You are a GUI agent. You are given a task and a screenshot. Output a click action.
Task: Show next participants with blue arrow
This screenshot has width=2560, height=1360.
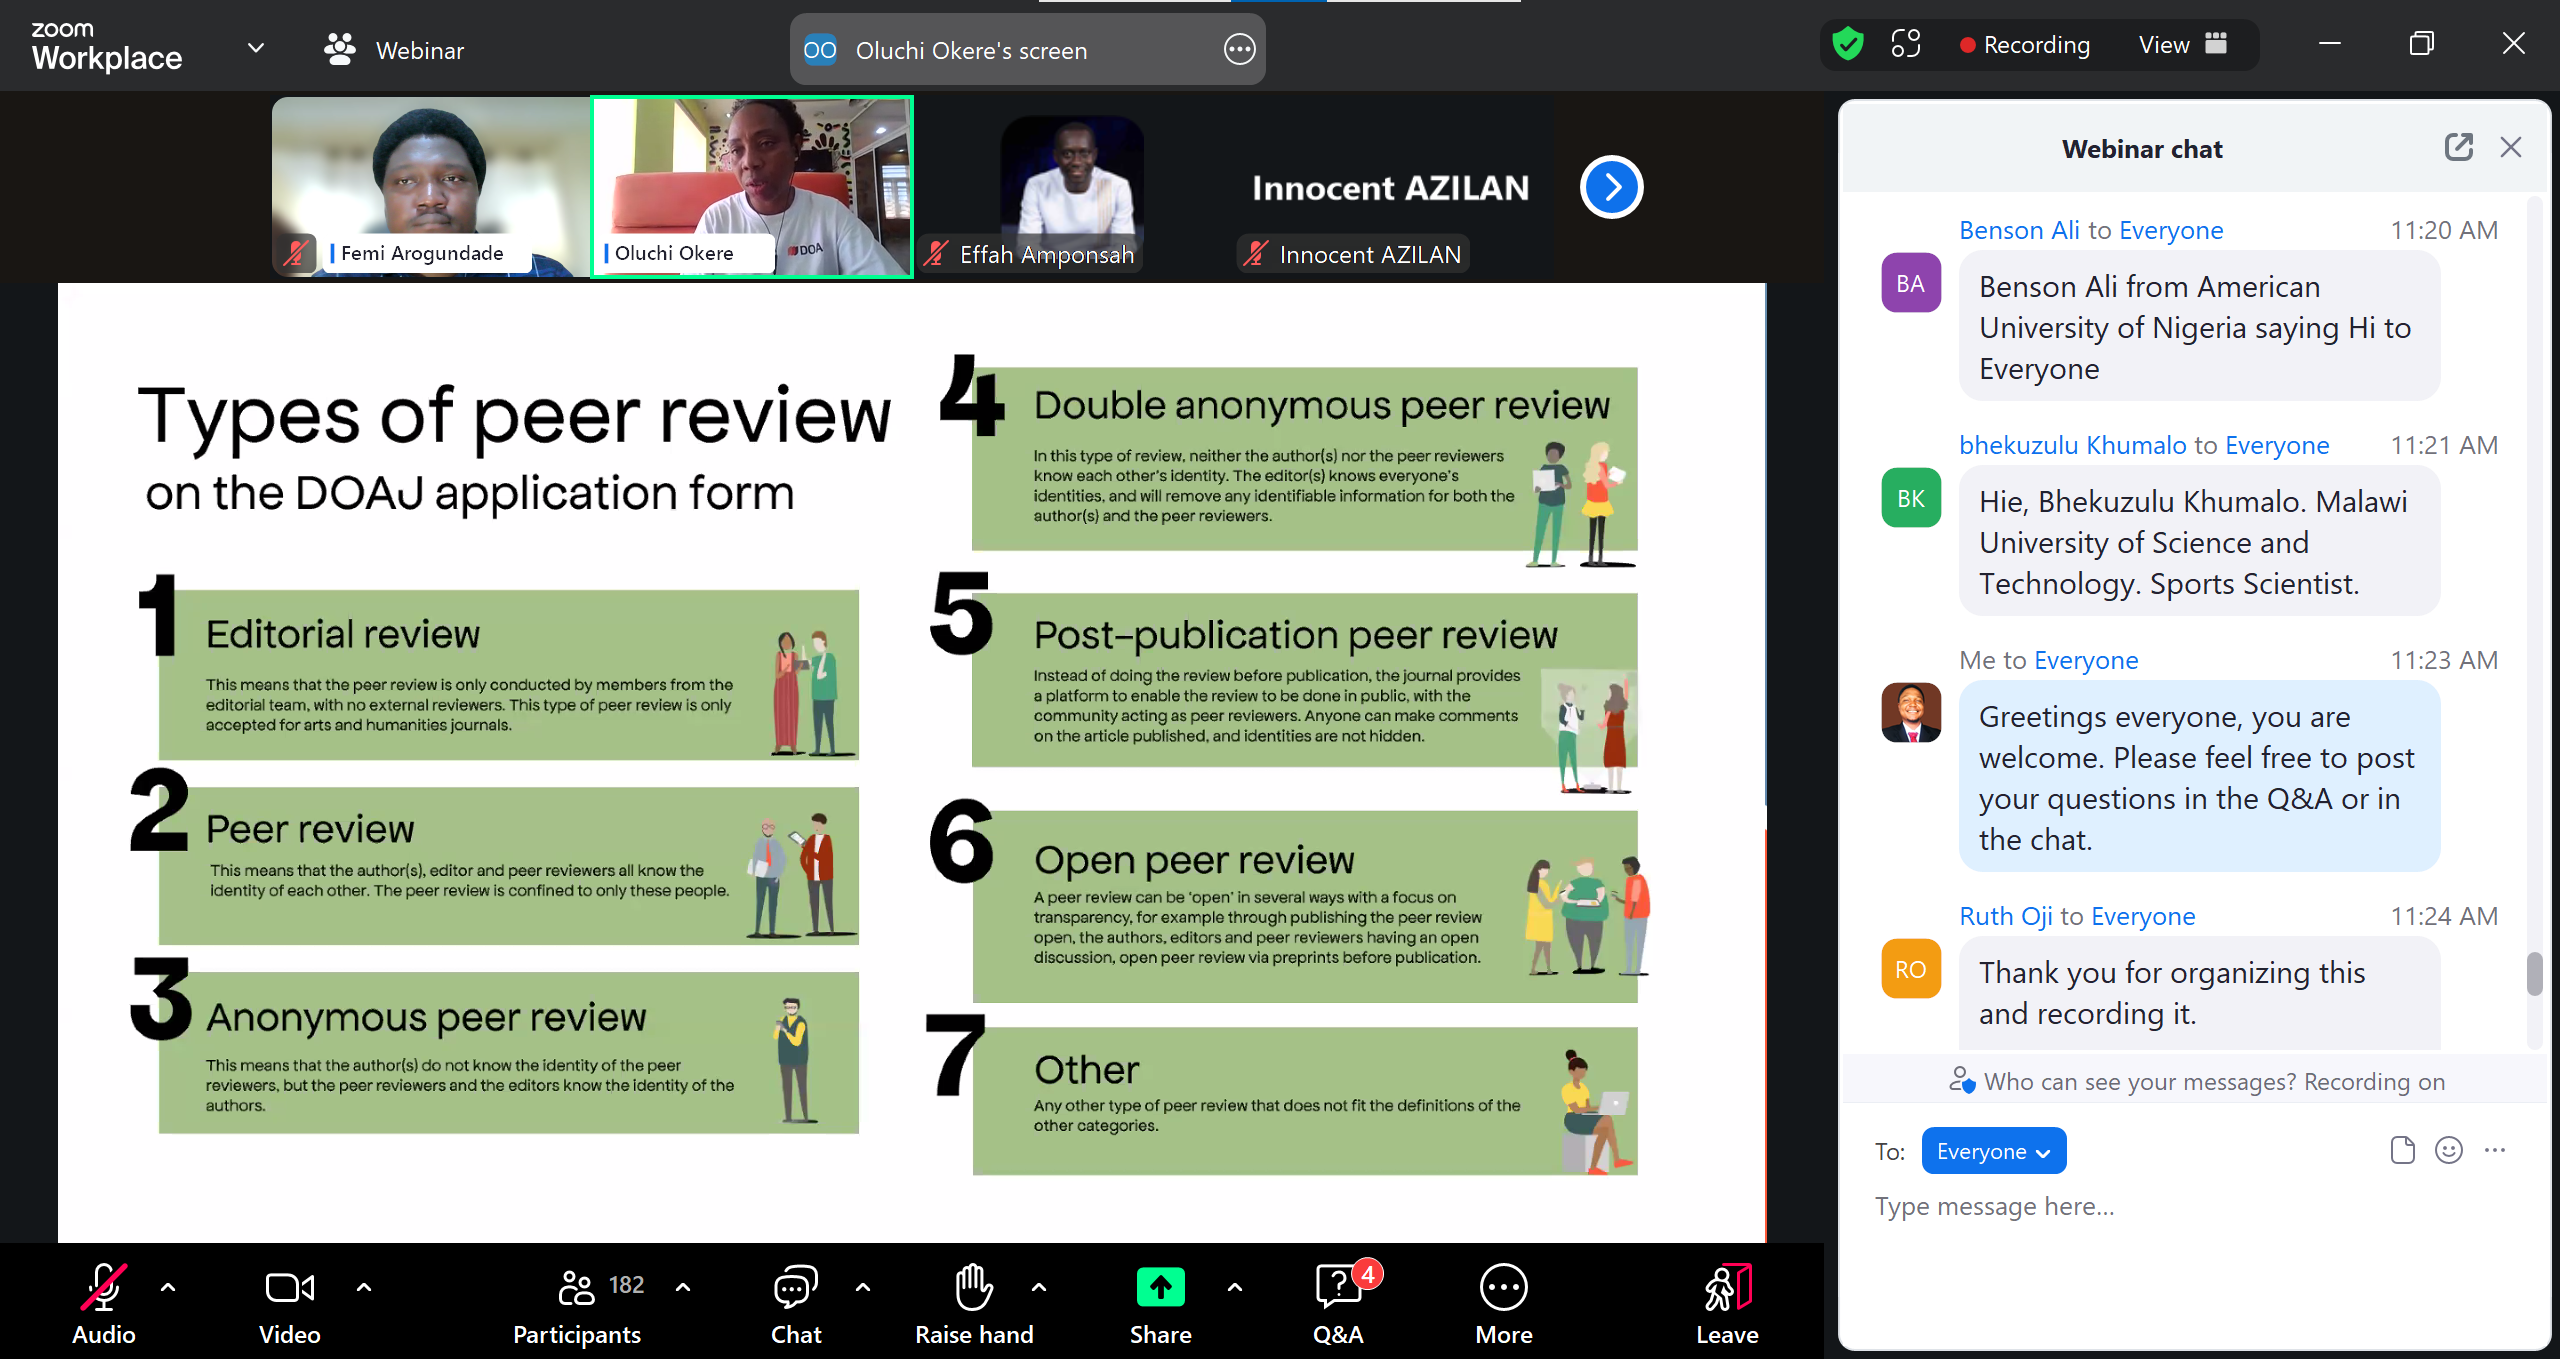point(1612,187)
